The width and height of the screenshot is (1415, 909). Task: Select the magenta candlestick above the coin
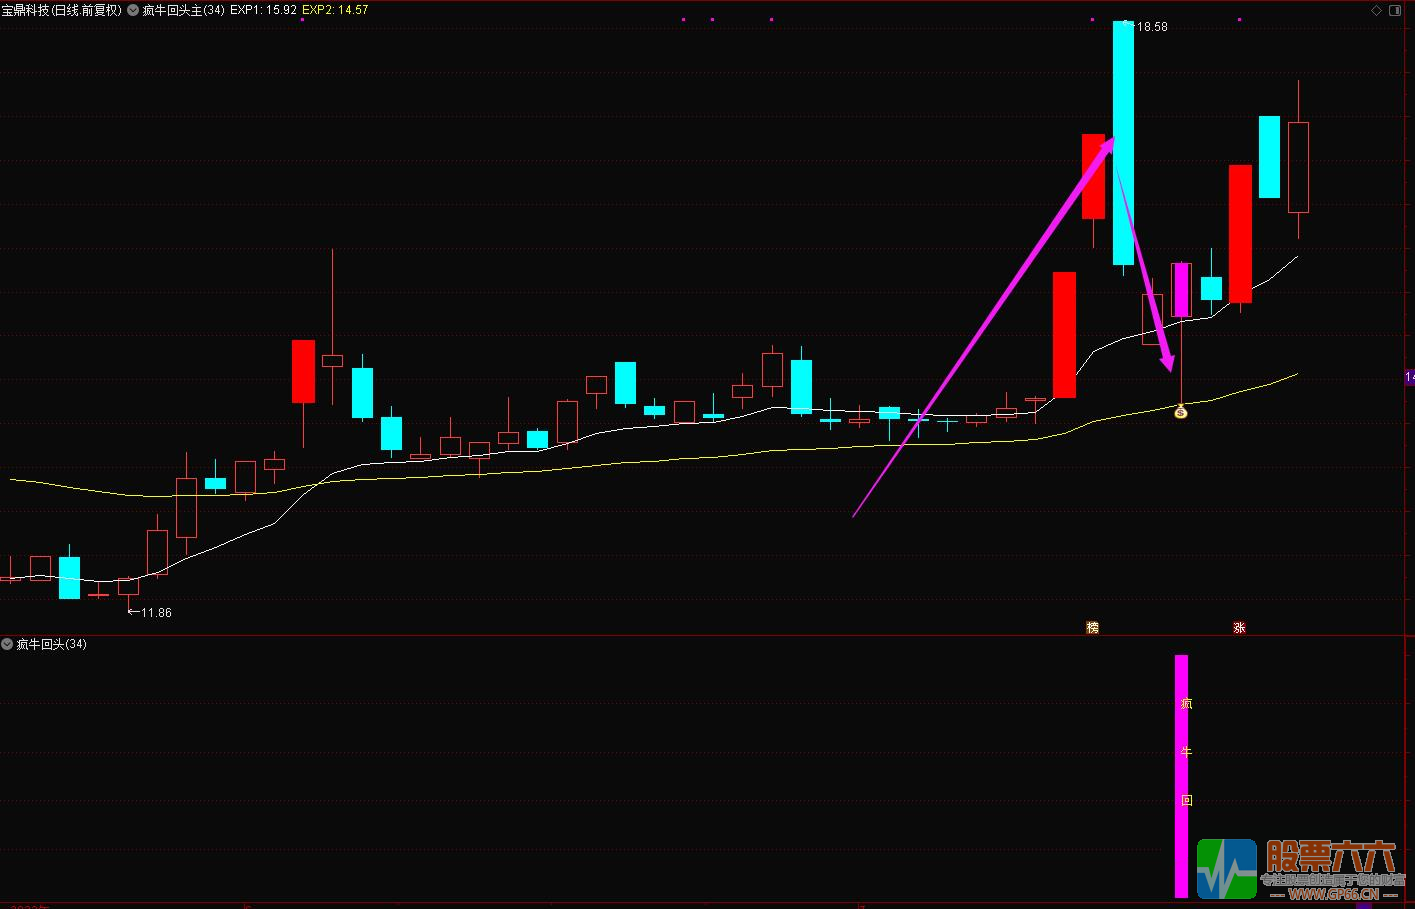click(1181, 290)
